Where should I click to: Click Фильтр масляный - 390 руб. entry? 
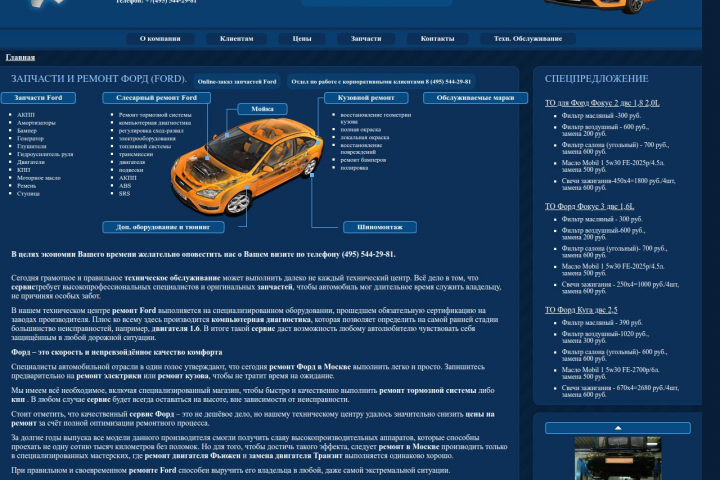click(x=602, y=322)
